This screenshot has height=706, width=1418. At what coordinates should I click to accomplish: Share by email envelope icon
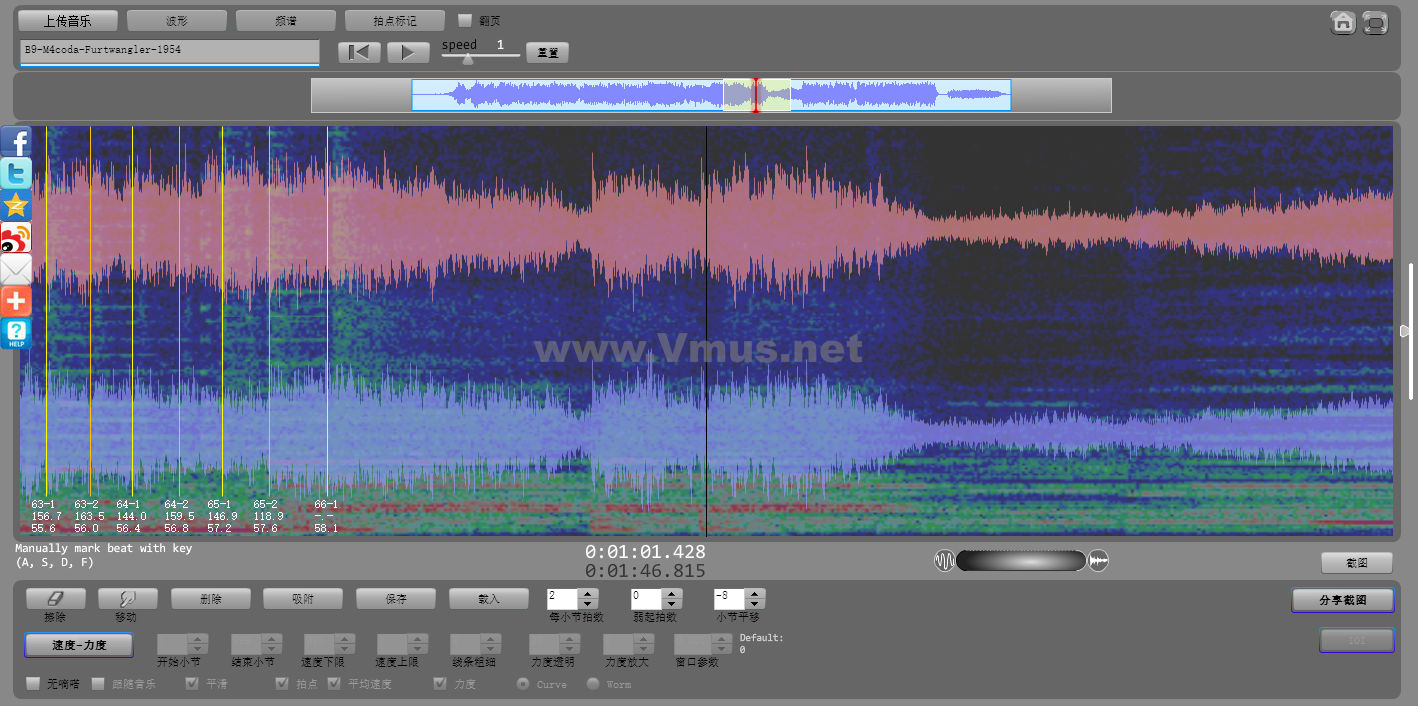pos(16,270)
